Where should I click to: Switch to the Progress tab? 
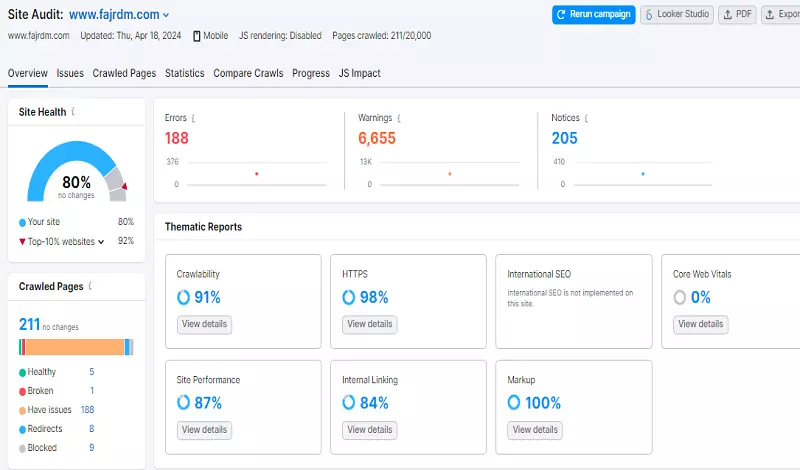[x=311, y=73]
